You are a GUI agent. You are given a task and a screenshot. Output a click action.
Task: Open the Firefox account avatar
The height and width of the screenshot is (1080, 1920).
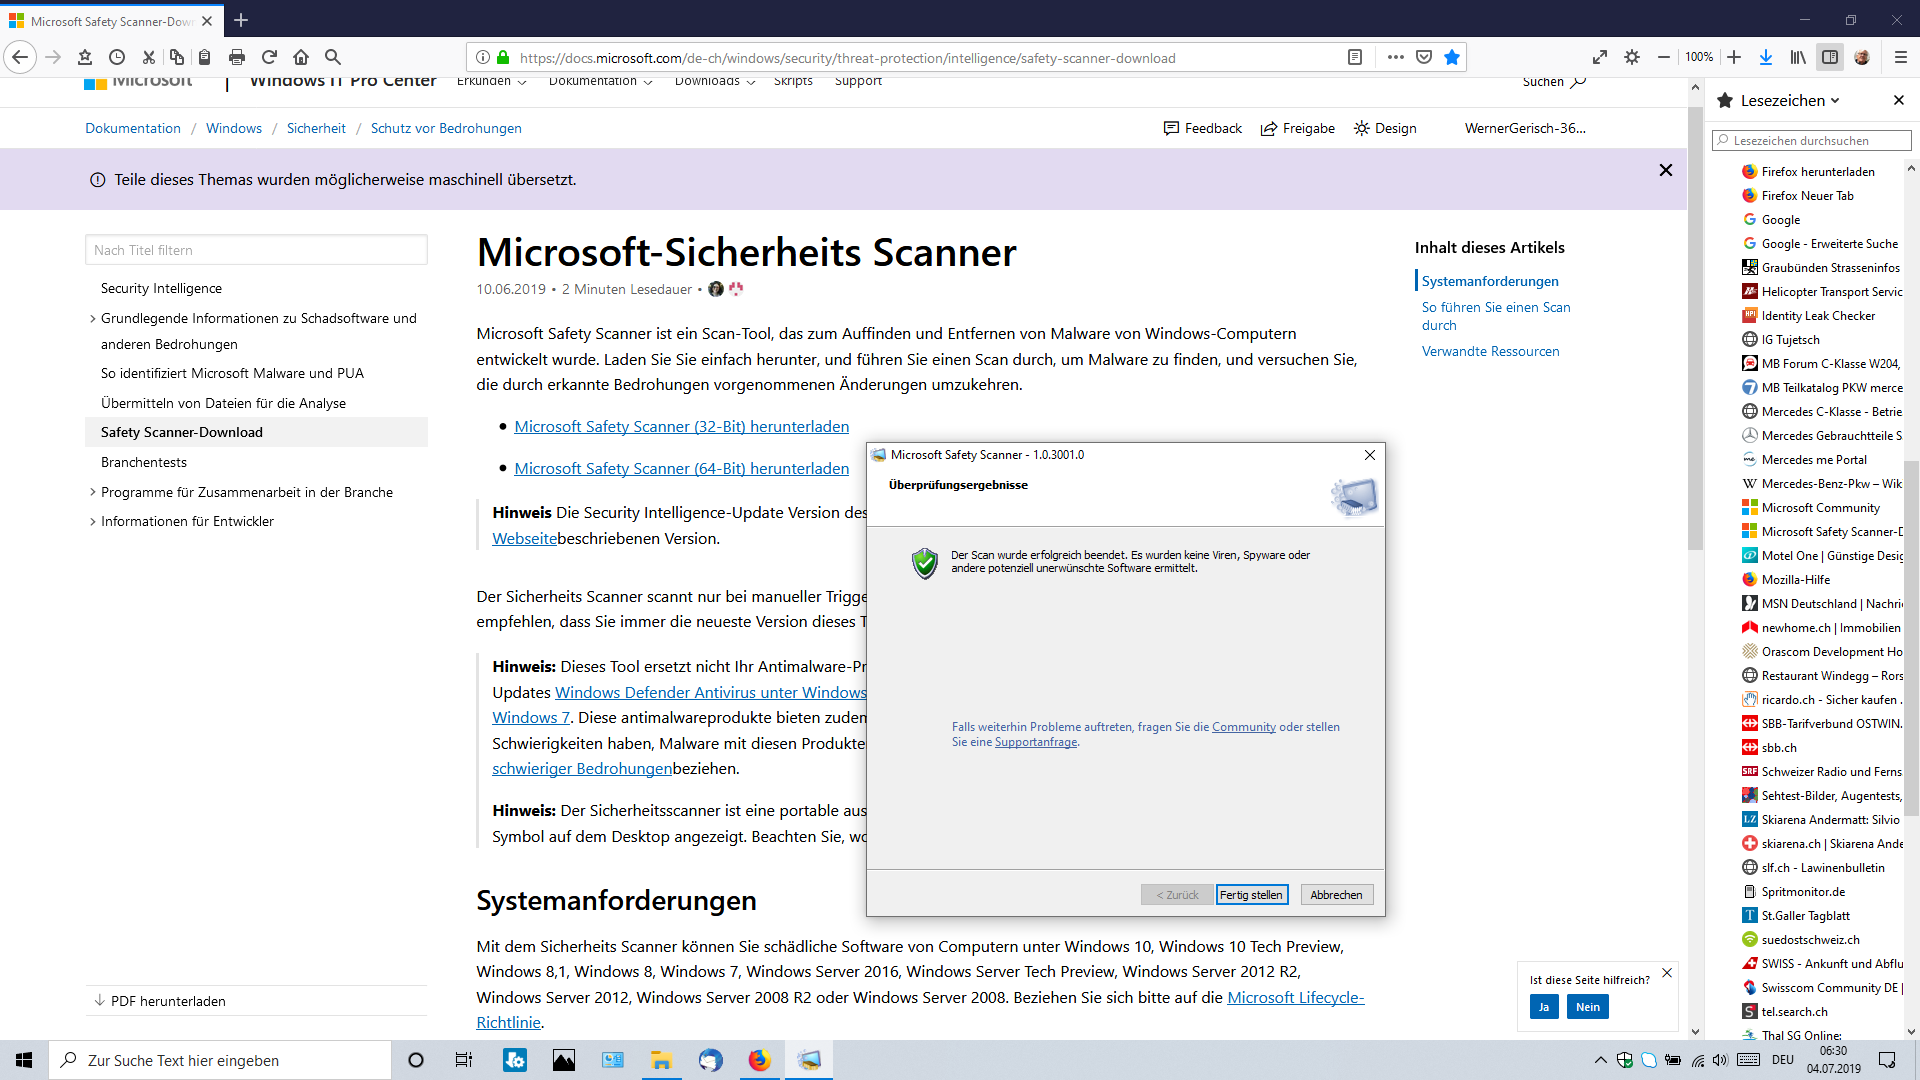click(1862, 57)
